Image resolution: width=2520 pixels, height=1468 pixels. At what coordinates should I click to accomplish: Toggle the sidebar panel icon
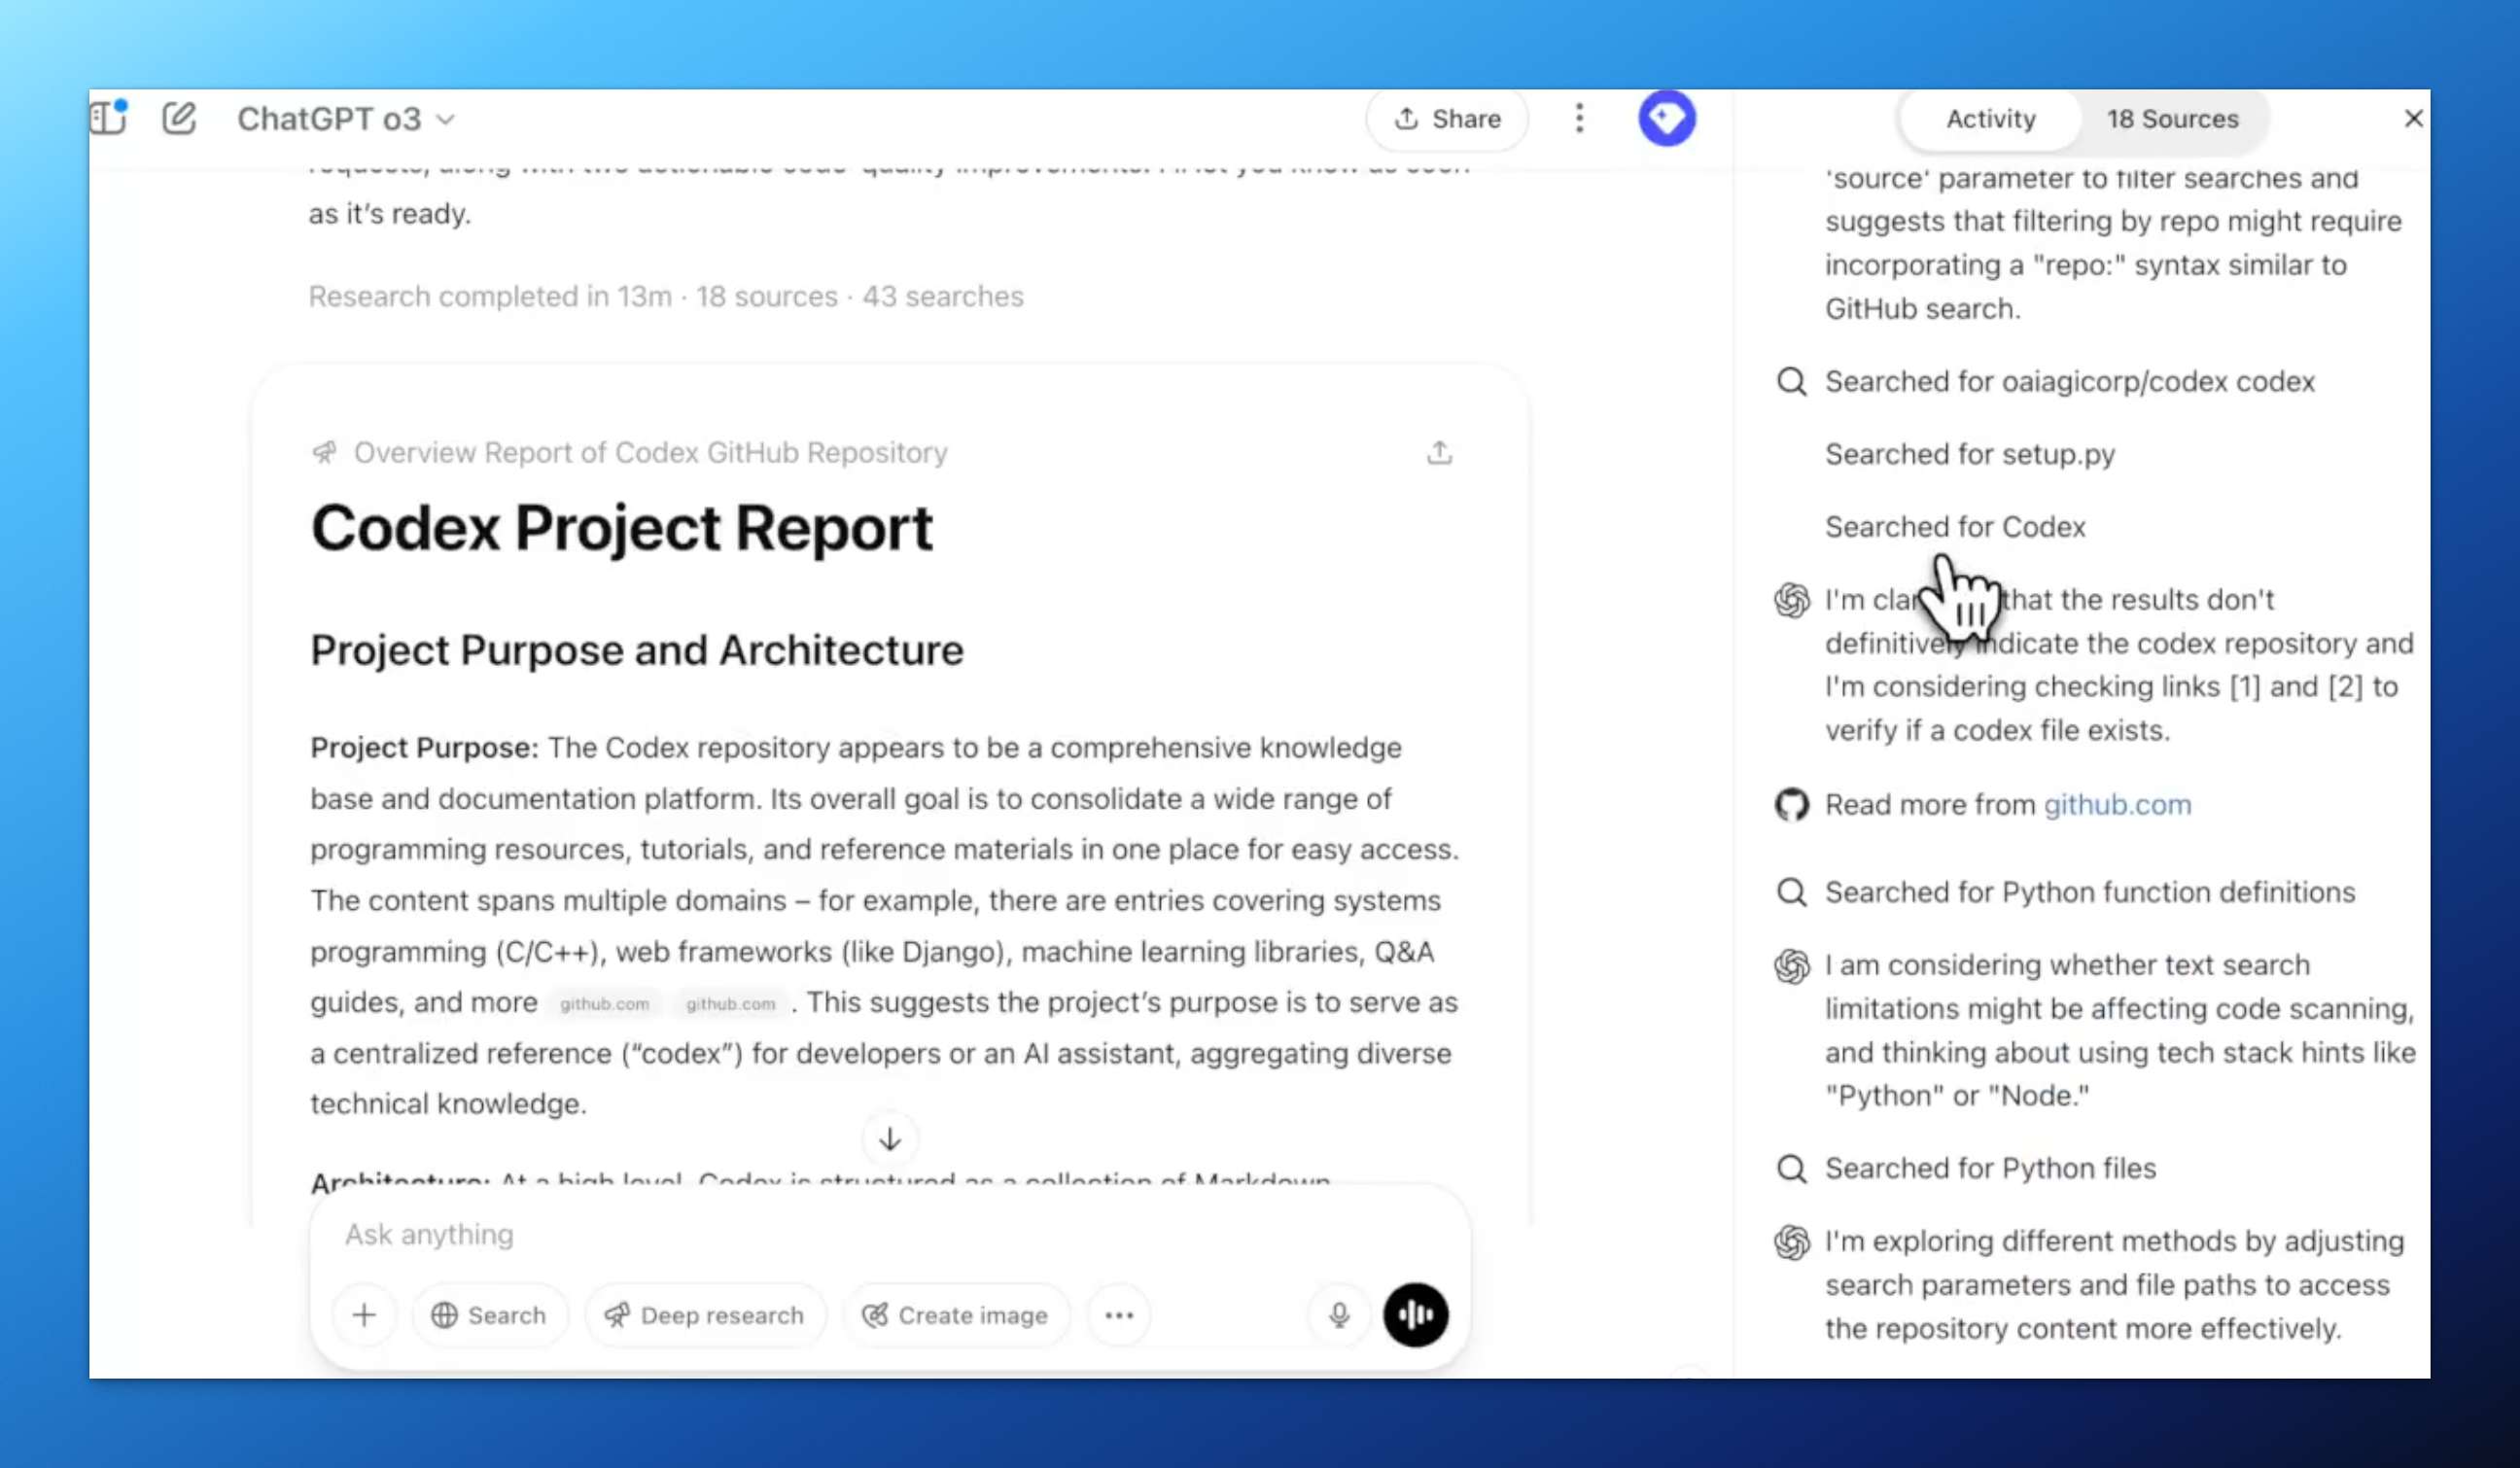[x=108, y=118]
